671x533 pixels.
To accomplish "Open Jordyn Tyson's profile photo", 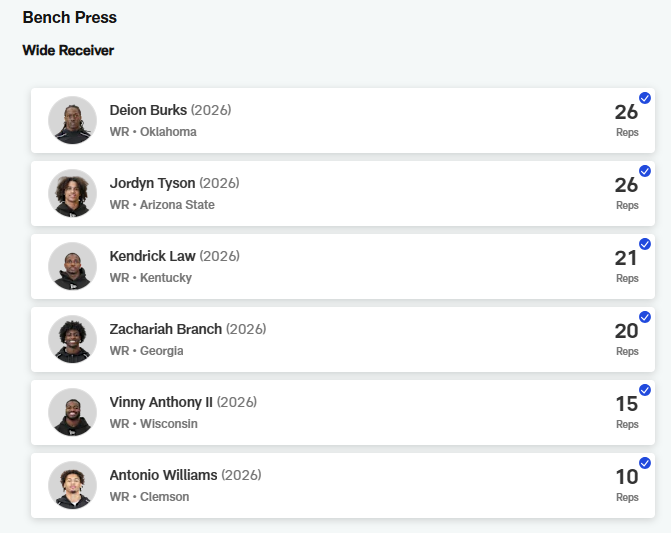I will (x=72, y=193).
